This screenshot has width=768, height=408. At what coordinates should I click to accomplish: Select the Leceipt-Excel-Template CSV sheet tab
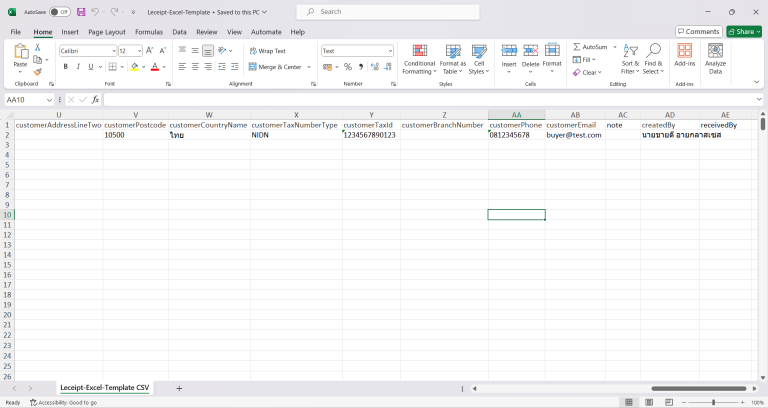[105, 387]
